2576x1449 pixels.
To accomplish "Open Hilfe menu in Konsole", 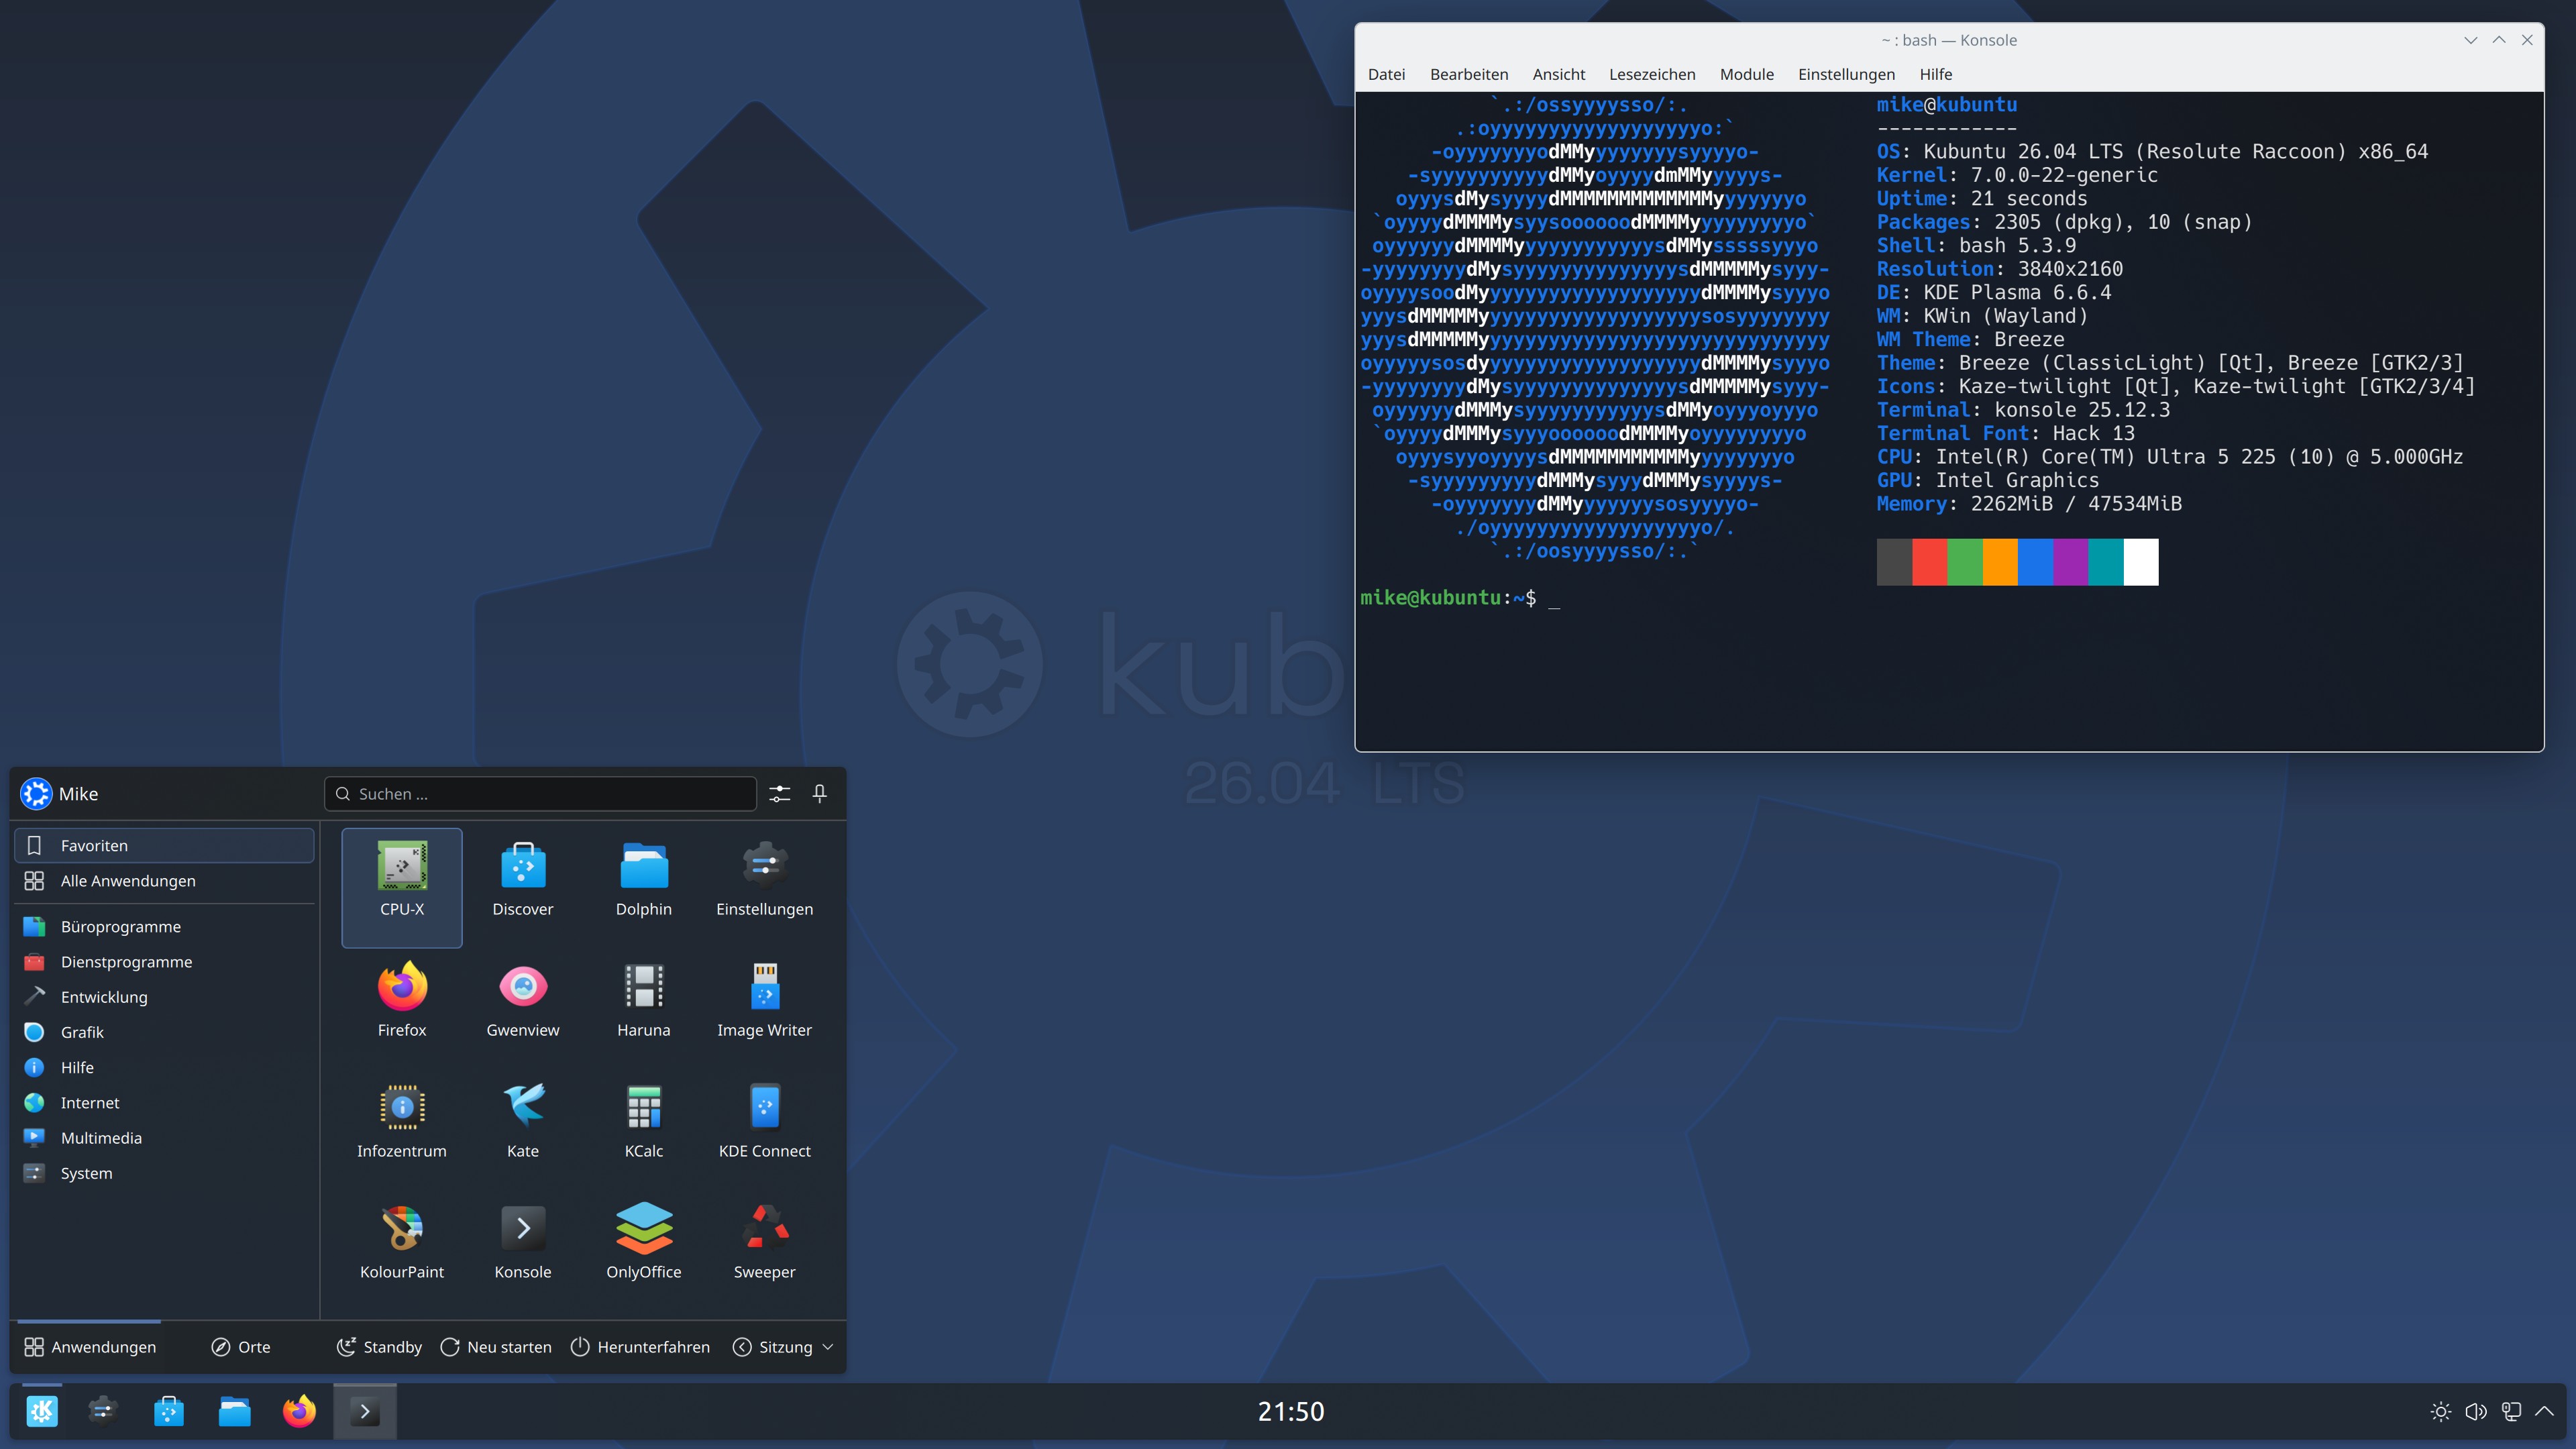I will pos(1936,74).
